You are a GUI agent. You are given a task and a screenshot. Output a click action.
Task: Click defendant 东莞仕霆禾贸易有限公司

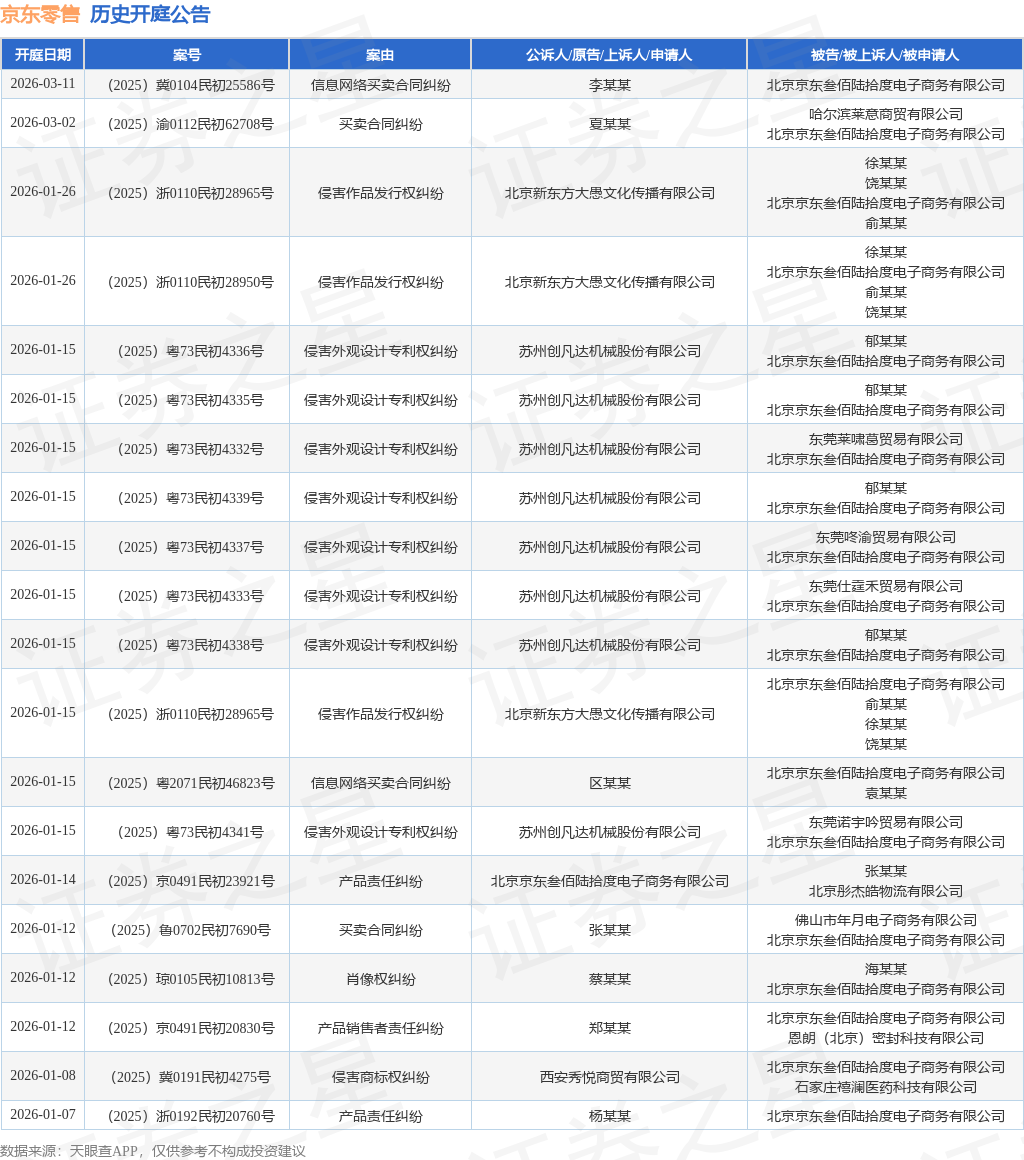[x=886, y=586]
